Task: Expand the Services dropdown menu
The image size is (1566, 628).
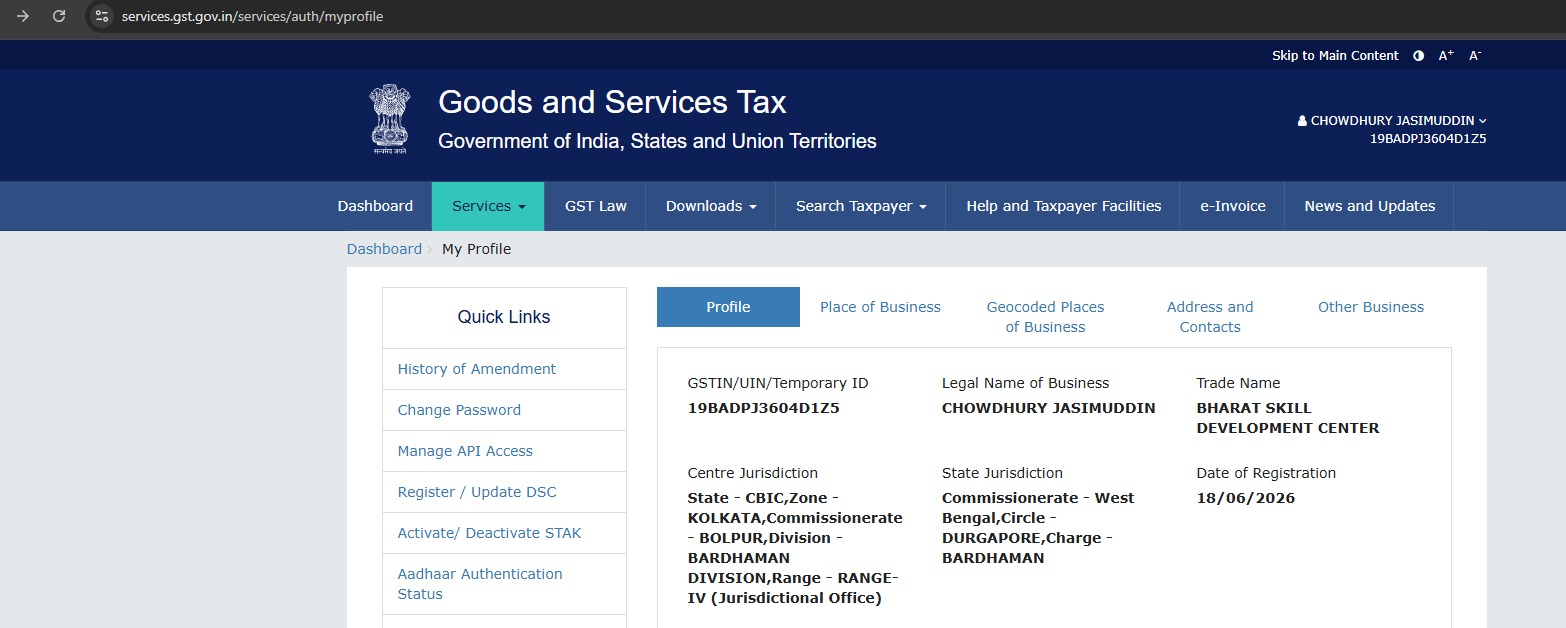Action: 488,206
